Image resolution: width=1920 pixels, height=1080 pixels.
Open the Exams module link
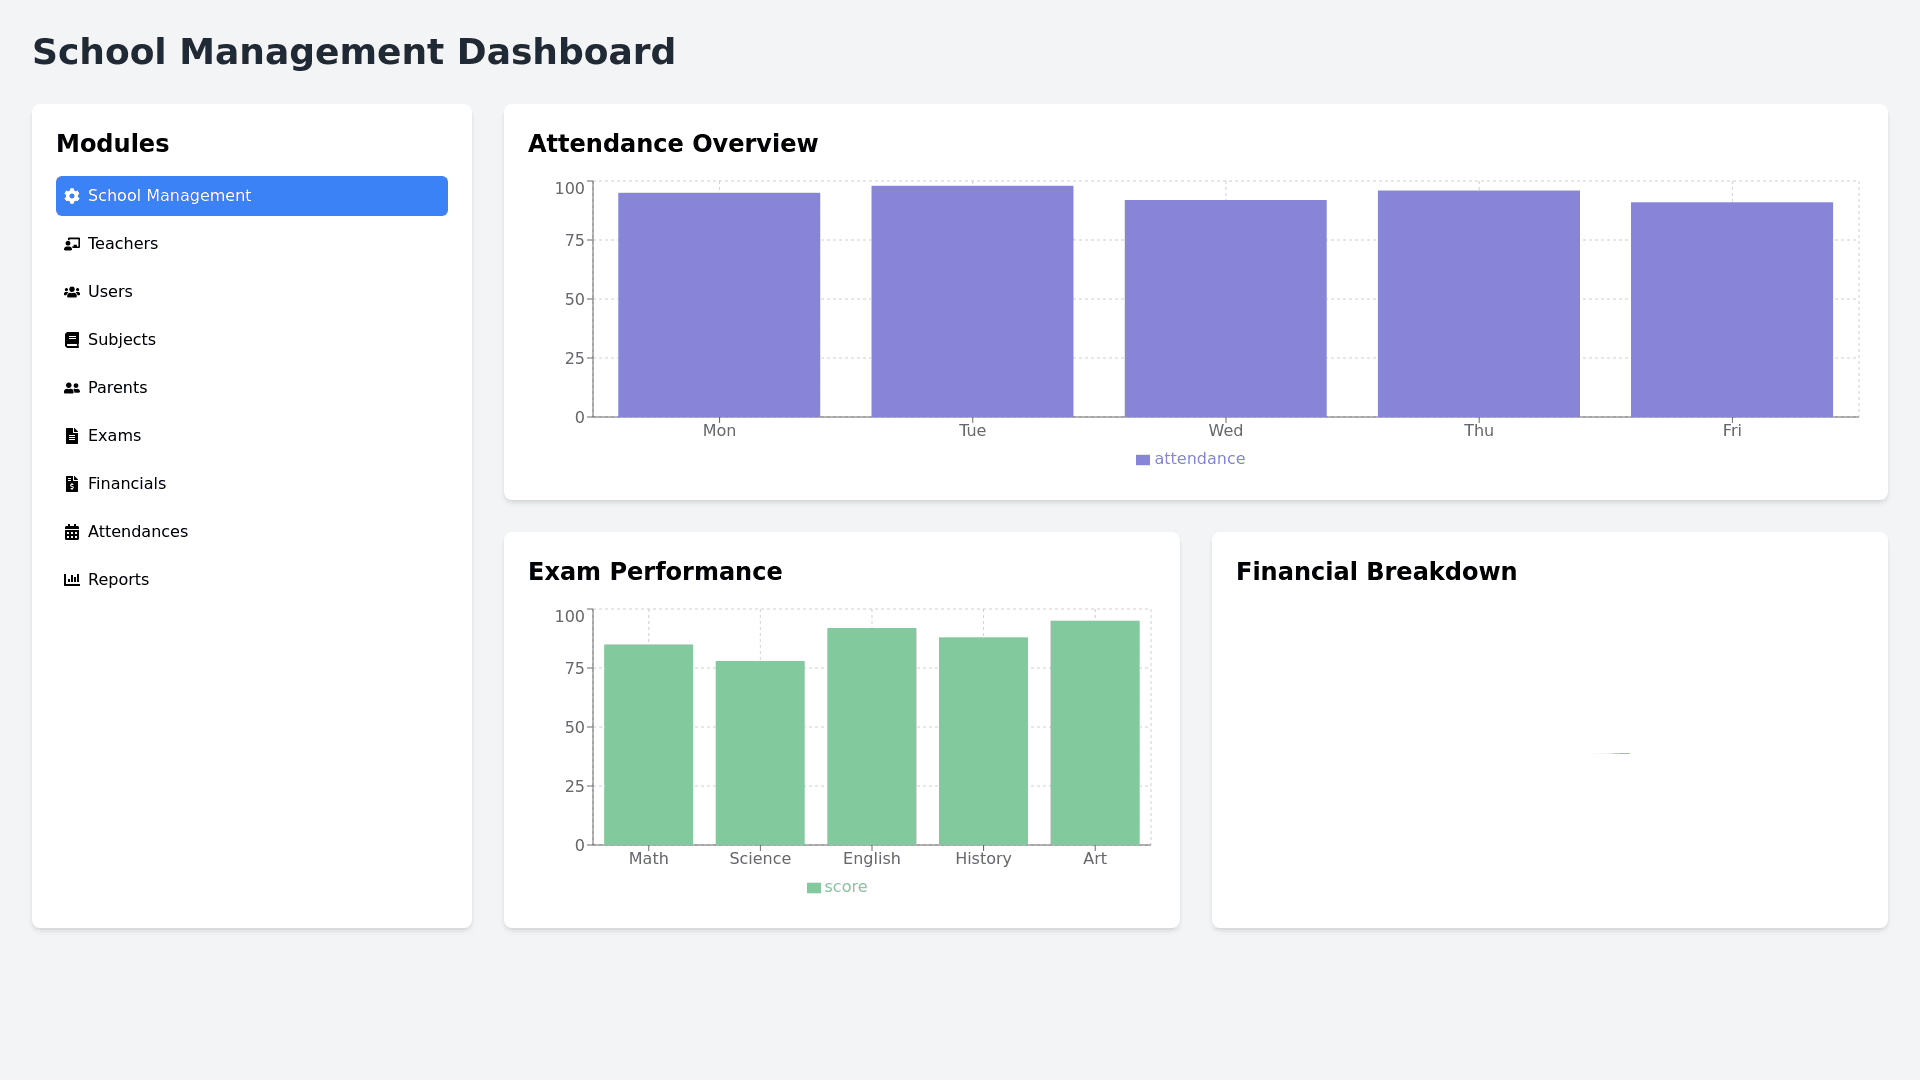coord(114,436)
